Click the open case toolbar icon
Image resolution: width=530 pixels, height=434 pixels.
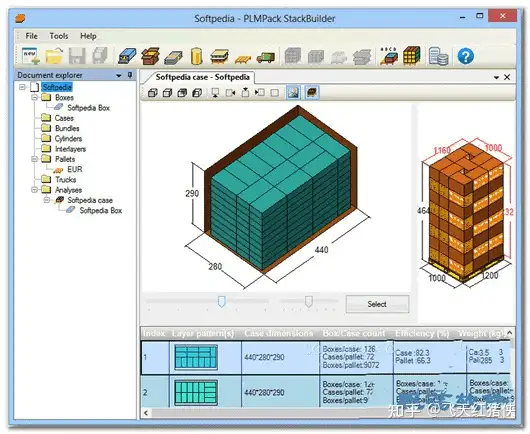coord(150,56)
